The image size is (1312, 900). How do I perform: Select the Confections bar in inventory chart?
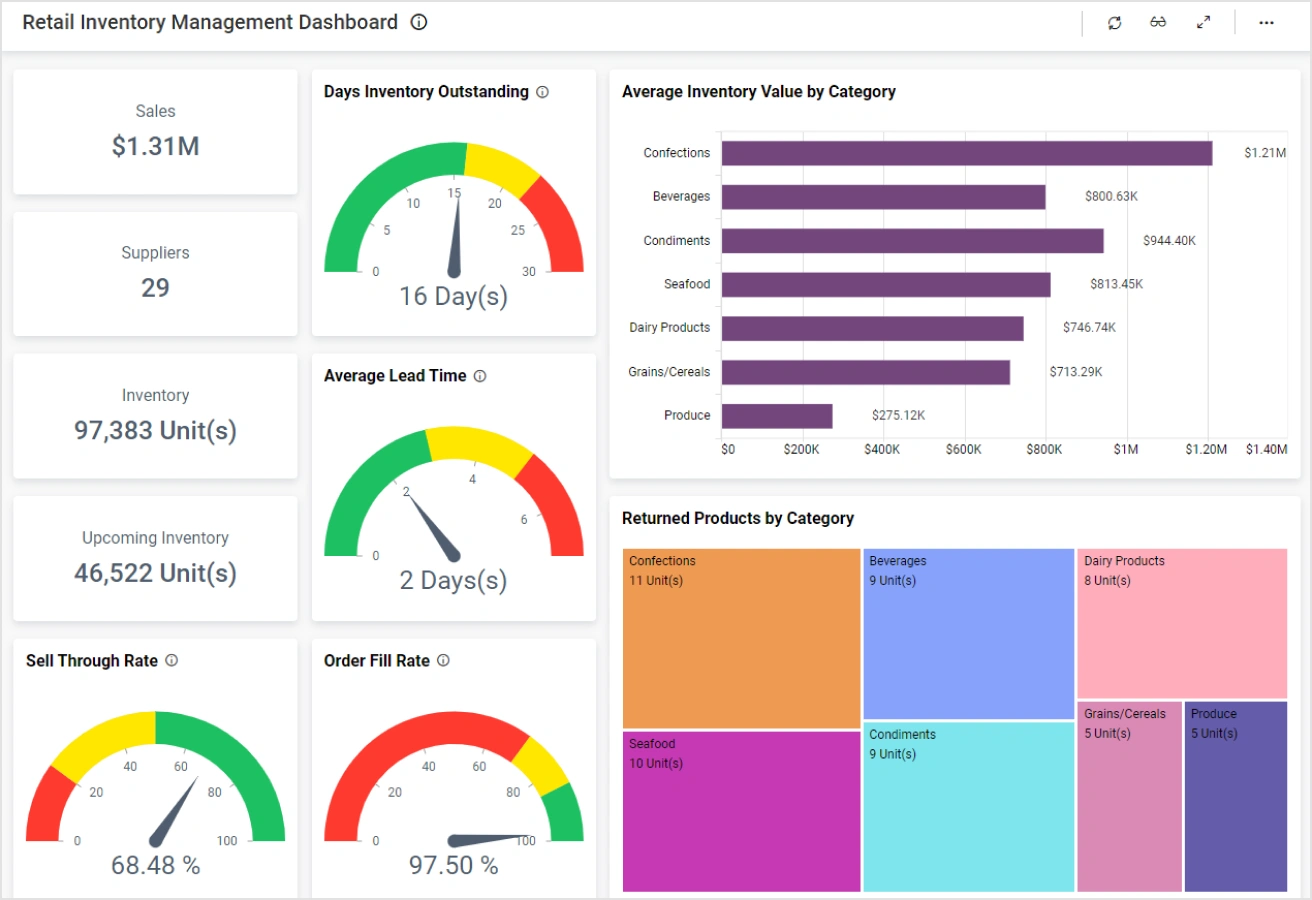(x=966, y=153)
